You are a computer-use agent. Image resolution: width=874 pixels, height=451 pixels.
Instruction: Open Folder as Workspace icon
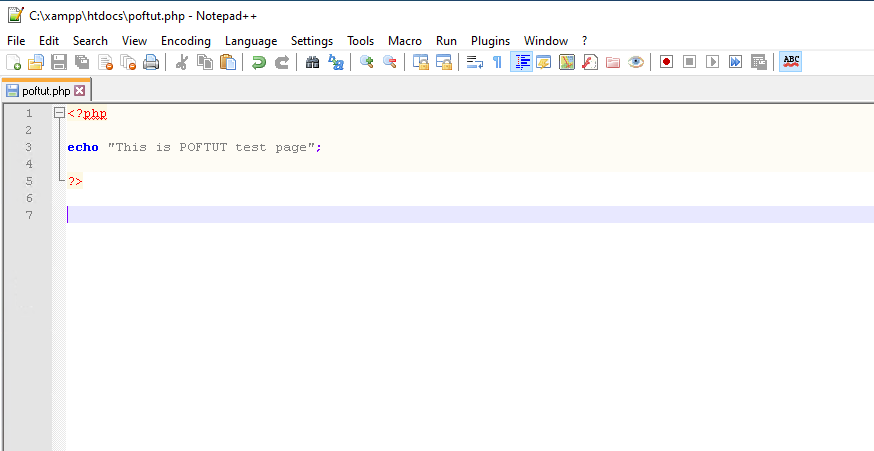coord(613,62)
